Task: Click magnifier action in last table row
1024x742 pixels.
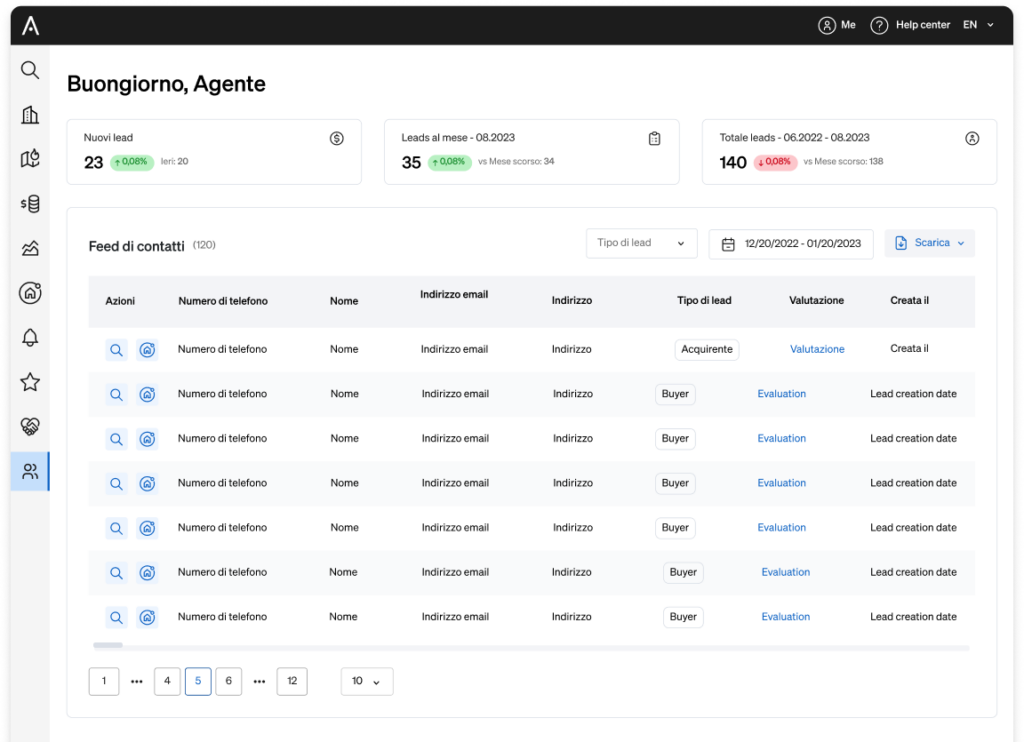Action: (116, 617)
